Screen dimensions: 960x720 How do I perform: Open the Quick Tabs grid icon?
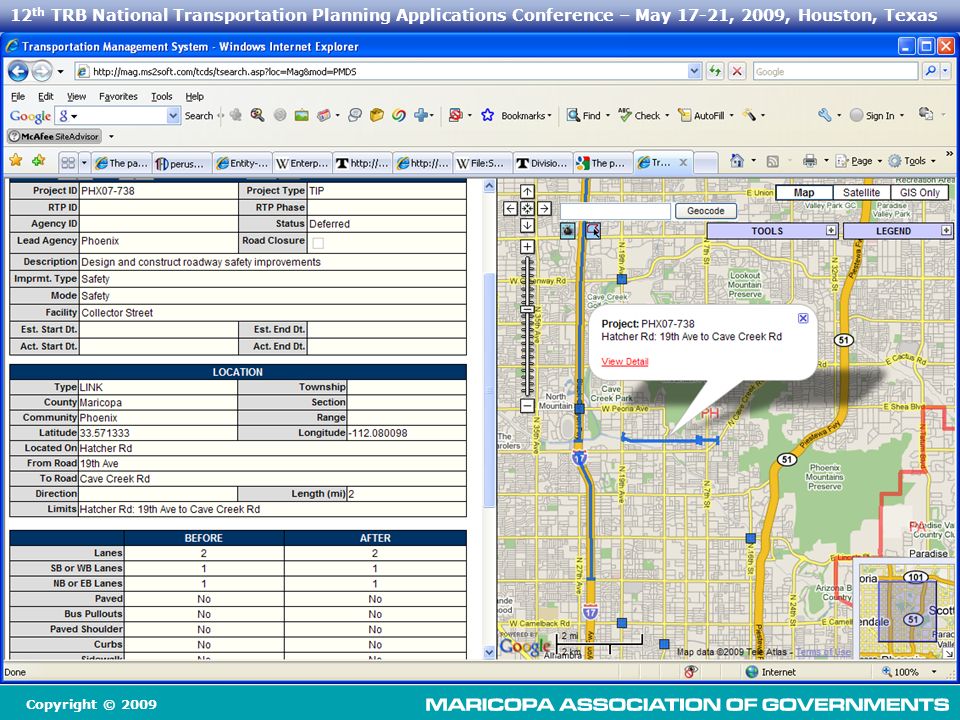coord(68,162)
